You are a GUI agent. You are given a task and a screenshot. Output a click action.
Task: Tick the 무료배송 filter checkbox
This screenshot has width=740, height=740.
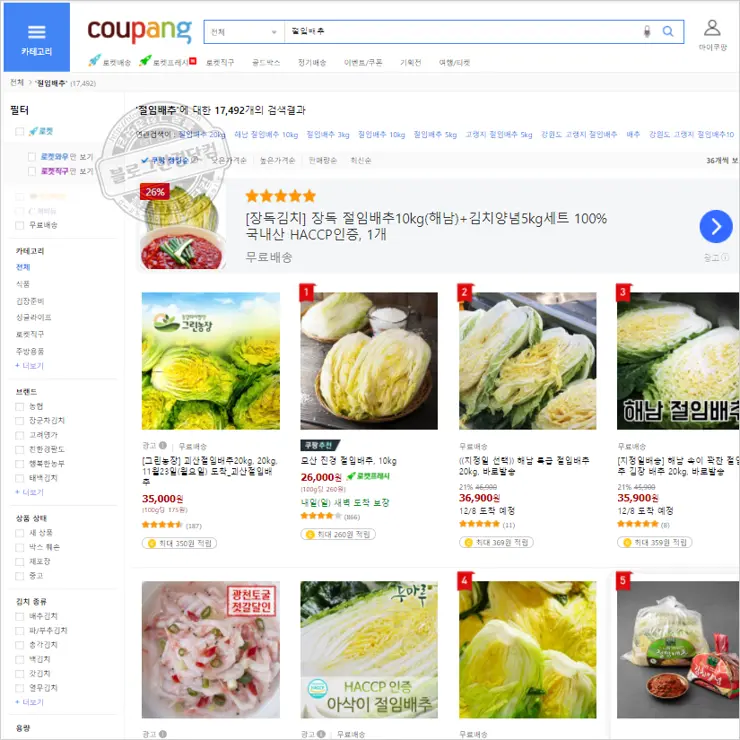tap(20, 225)
